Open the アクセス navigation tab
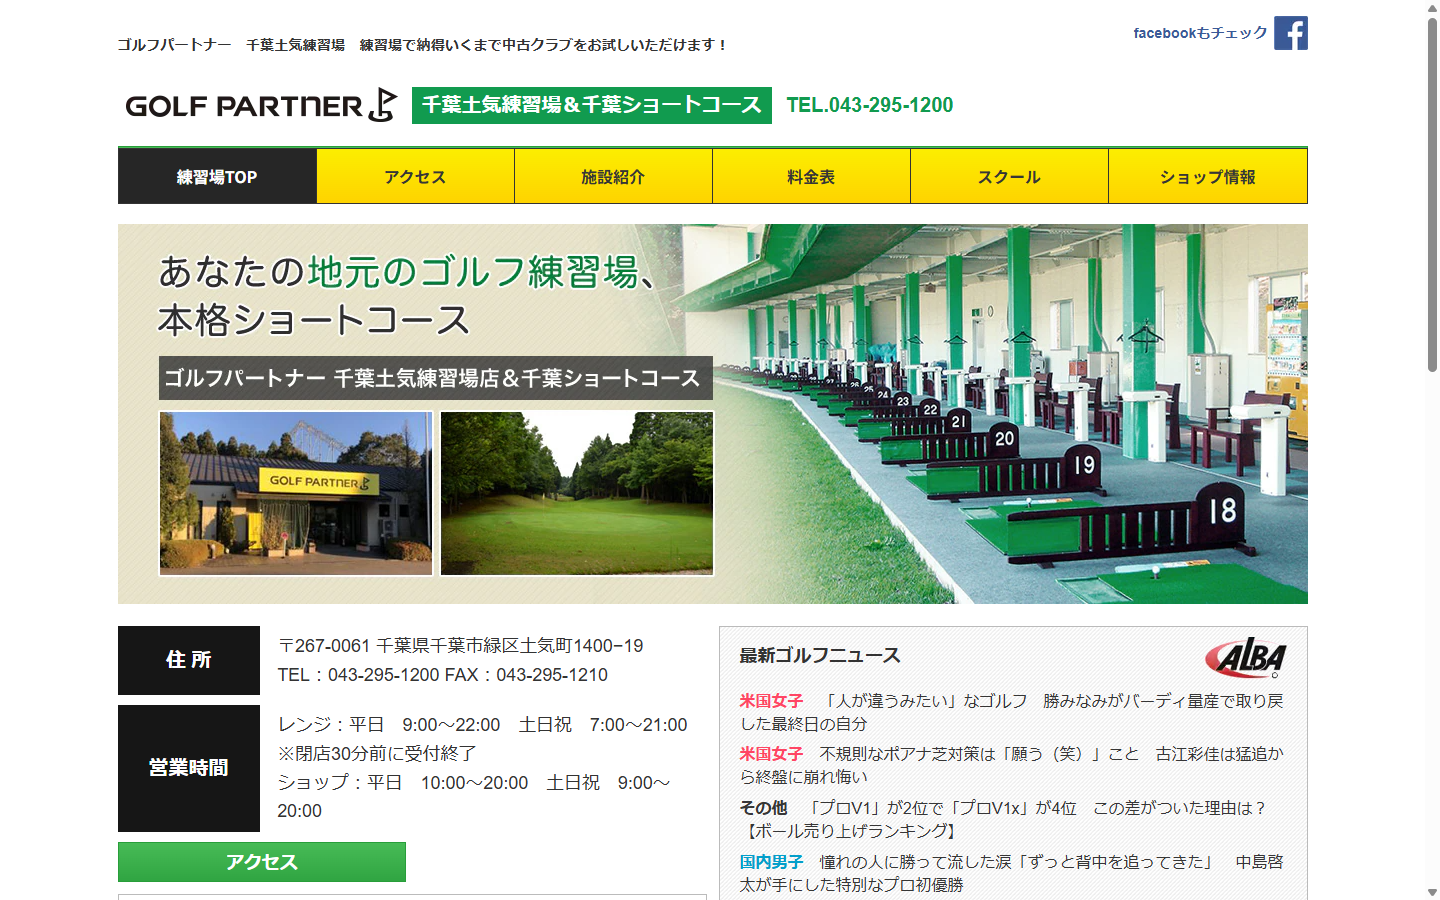 tap(415, 177)
